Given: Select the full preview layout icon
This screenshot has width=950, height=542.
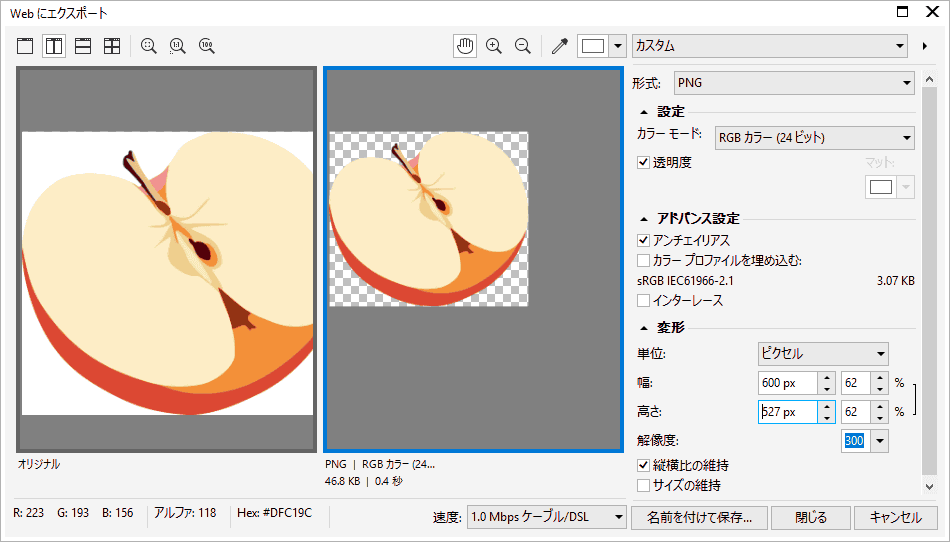Looking at the screenshot, I should pos(25,46).
